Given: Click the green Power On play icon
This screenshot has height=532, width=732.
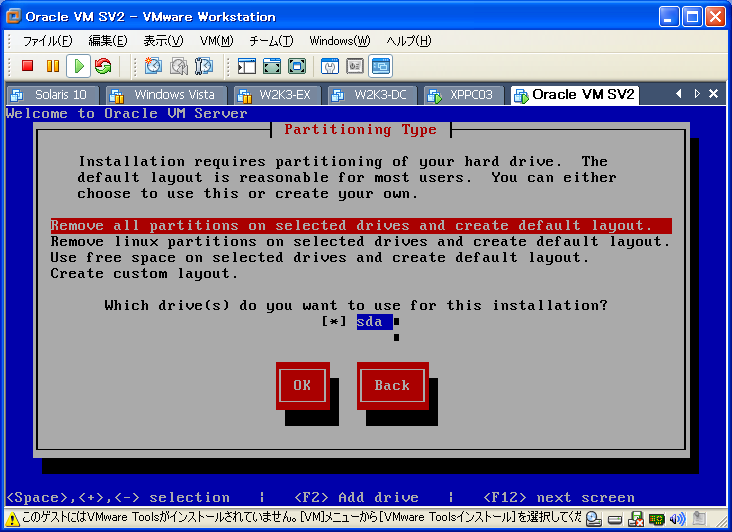Looking at the screenshot, I should (78, 66).
